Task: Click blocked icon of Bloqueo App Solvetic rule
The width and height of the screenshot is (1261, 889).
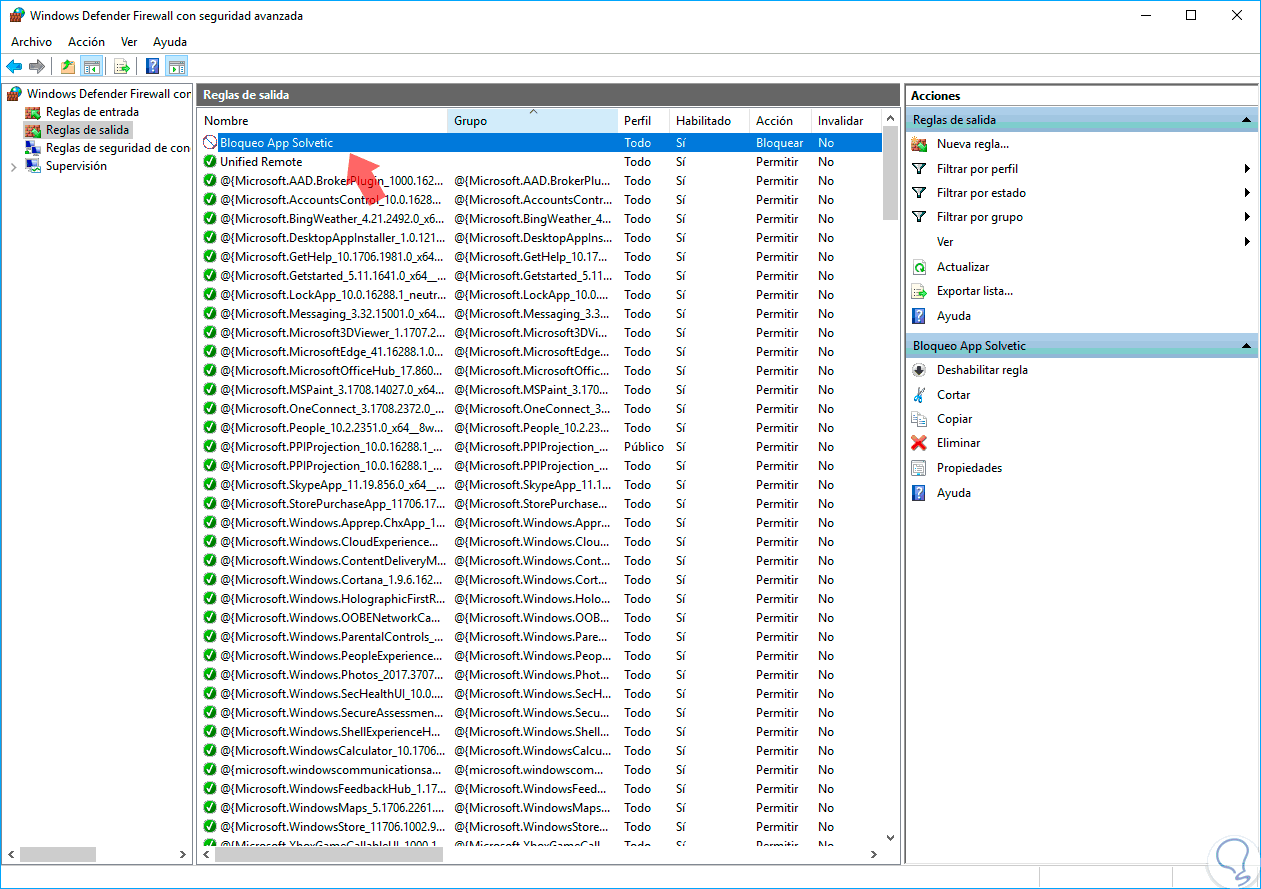Action: (x=210, y=143)
